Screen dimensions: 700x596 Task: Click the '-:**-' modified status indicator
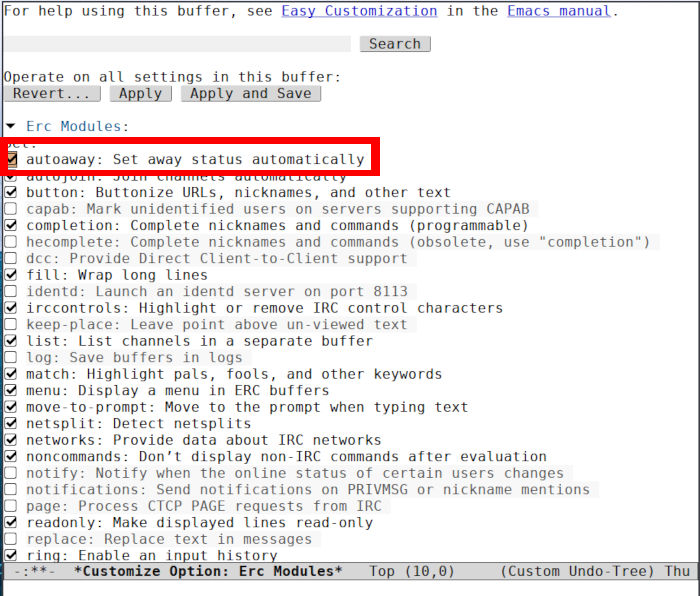[35, 571]
